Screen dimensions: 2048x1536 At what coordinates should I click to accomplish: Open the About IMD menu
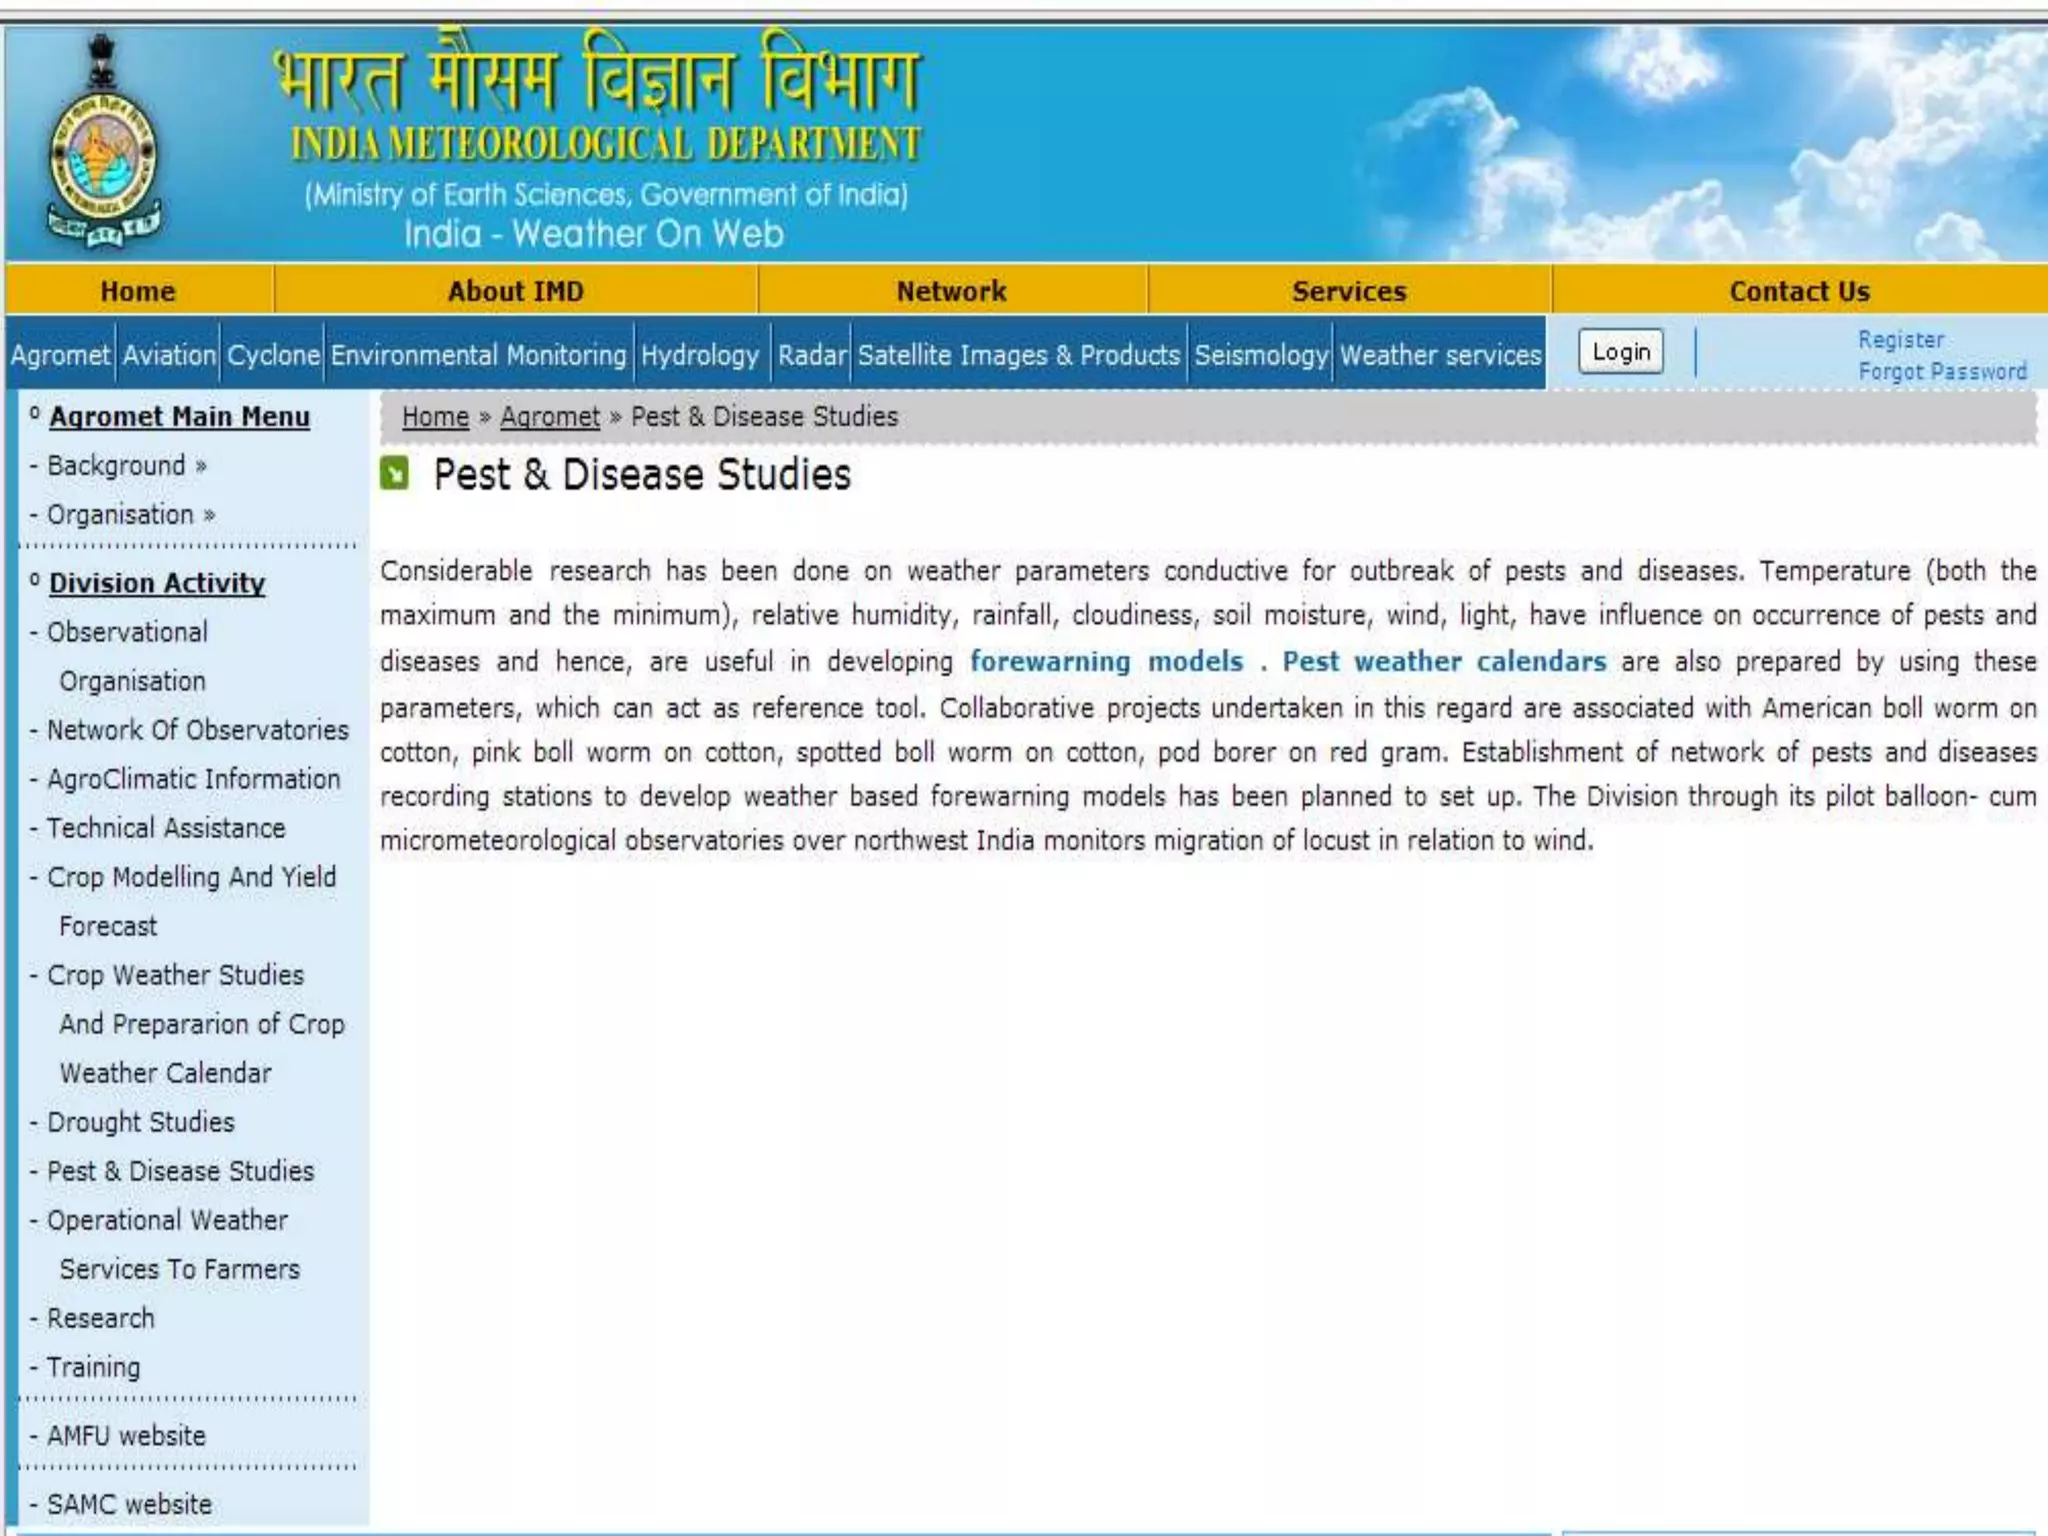pos(515,291)
